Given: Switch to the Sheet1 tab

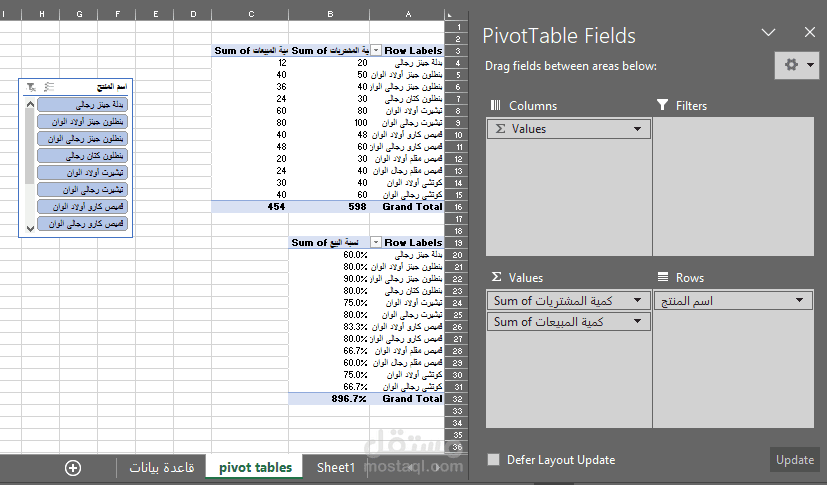Looking at the screenshot, I should pos(336,468).
